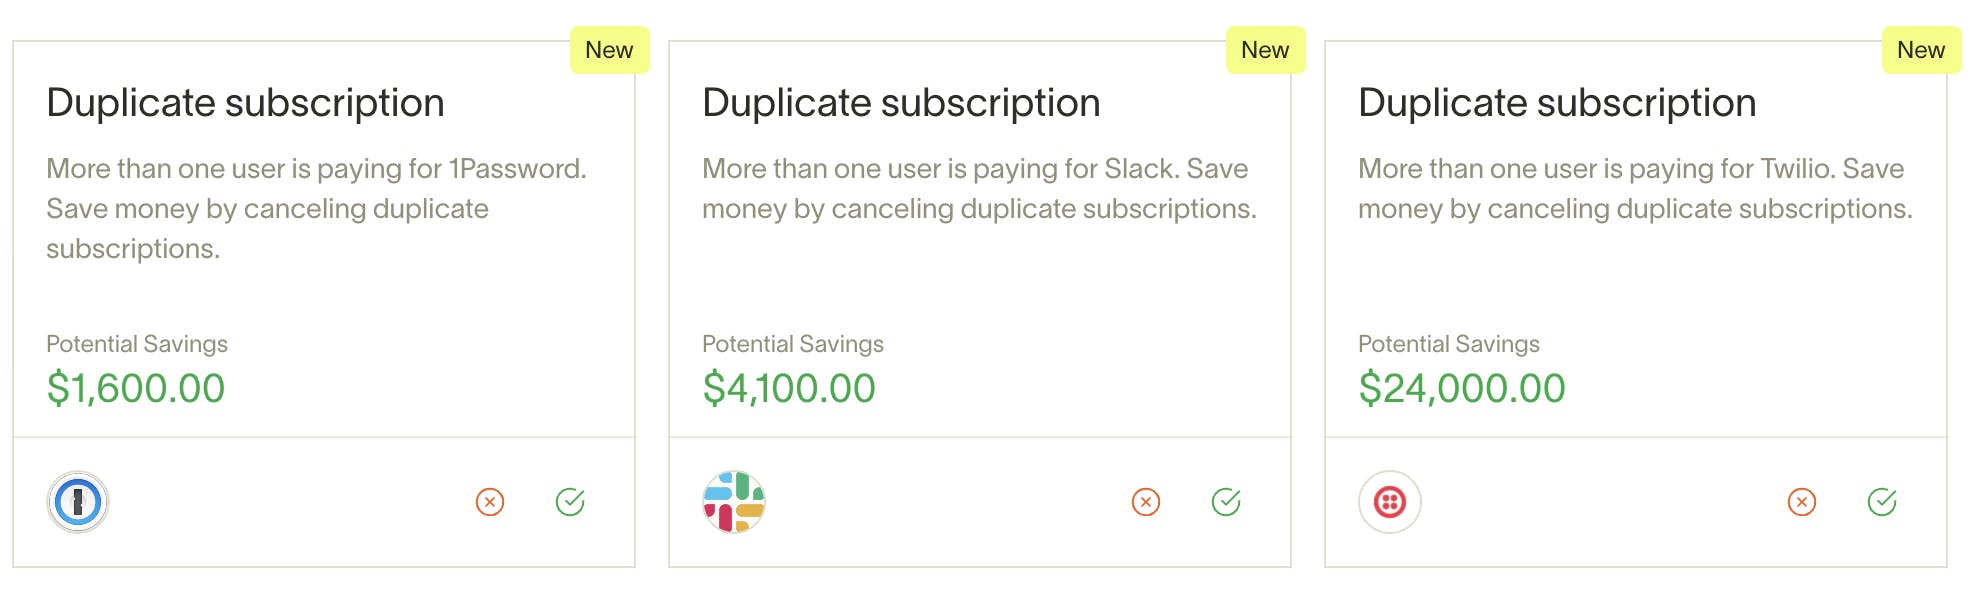Click the Slack card description text

pyautogui.click(x=978, y=189)
